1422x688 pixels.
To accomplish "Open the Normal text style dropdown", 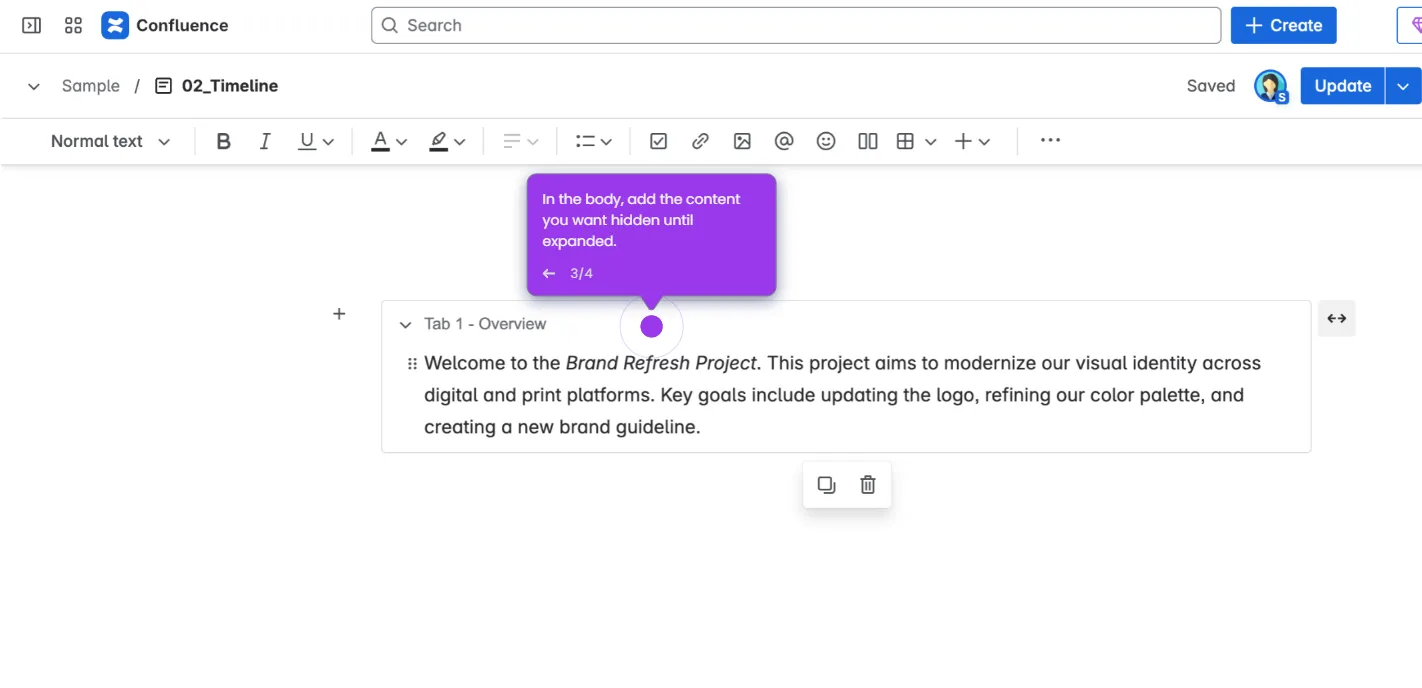I will tap(110, 141).
